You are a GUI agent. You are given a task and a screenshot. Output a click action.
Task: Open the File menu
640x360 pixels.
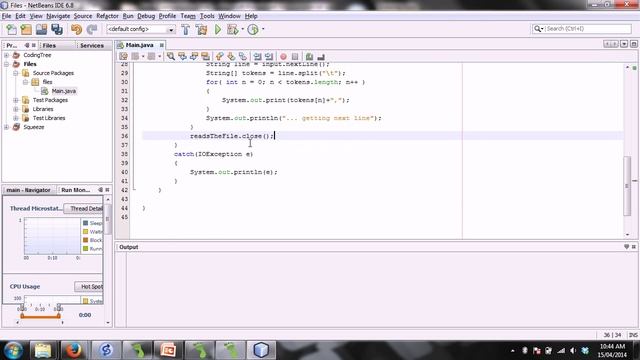click(7, 16)
